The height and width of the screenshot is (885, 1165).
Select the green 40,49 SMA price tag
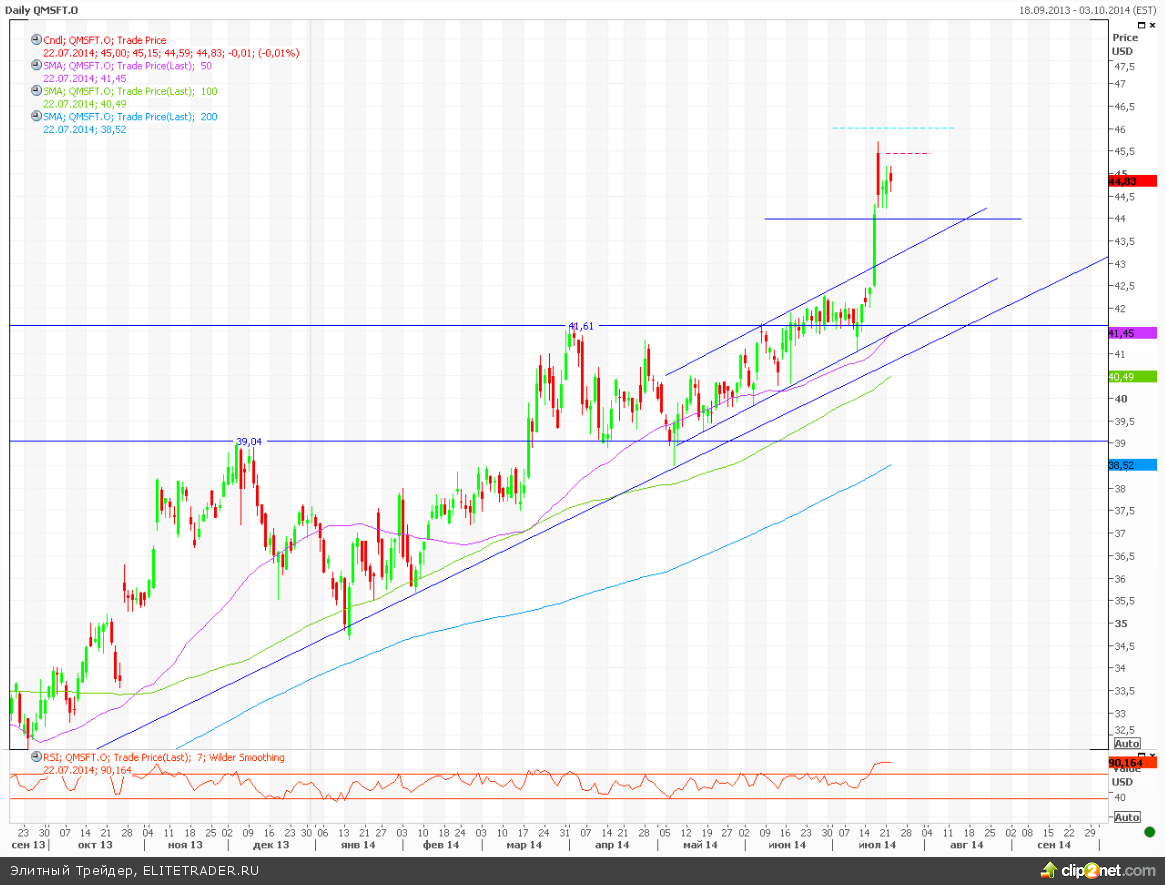click(1132, 377)
